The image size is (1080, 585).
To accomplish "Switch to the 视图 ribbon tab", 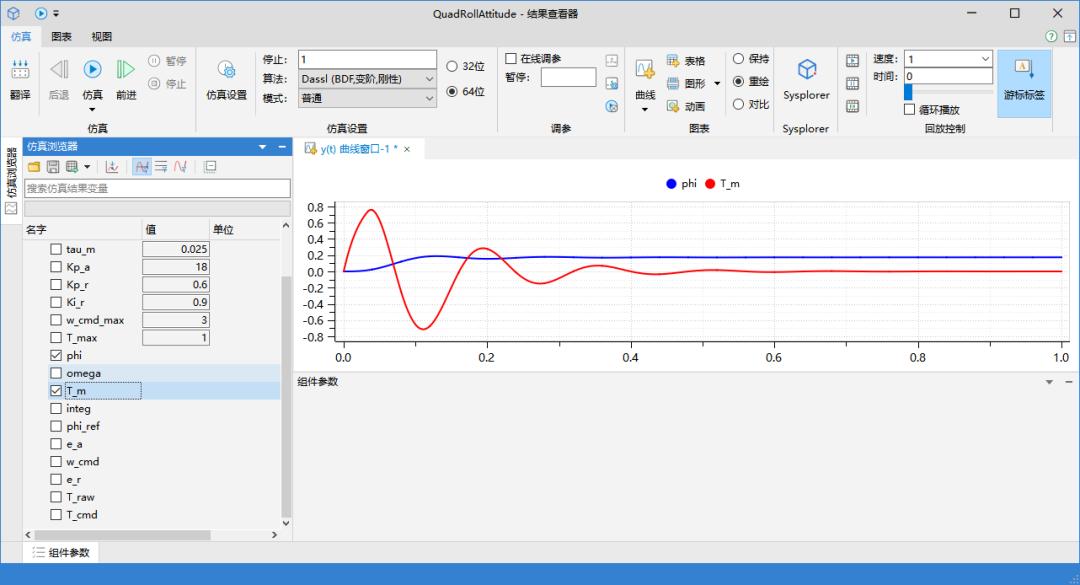I will click(x=101, y=37).
